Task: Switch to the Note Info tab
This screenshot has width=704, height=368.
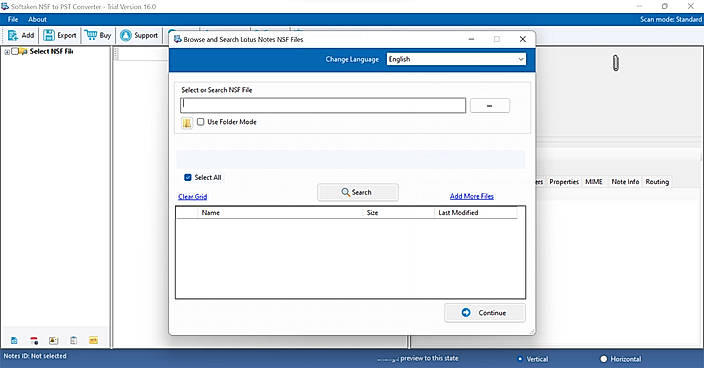Action: (625, 182)
